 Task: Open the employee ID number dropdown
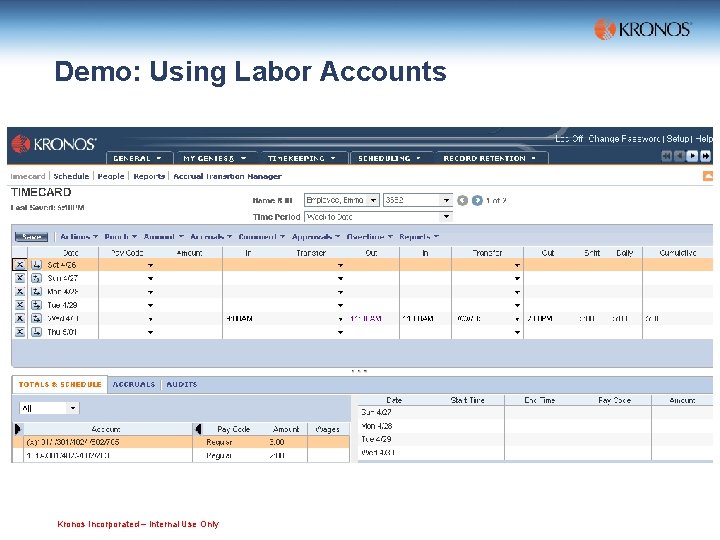(446, 200)
